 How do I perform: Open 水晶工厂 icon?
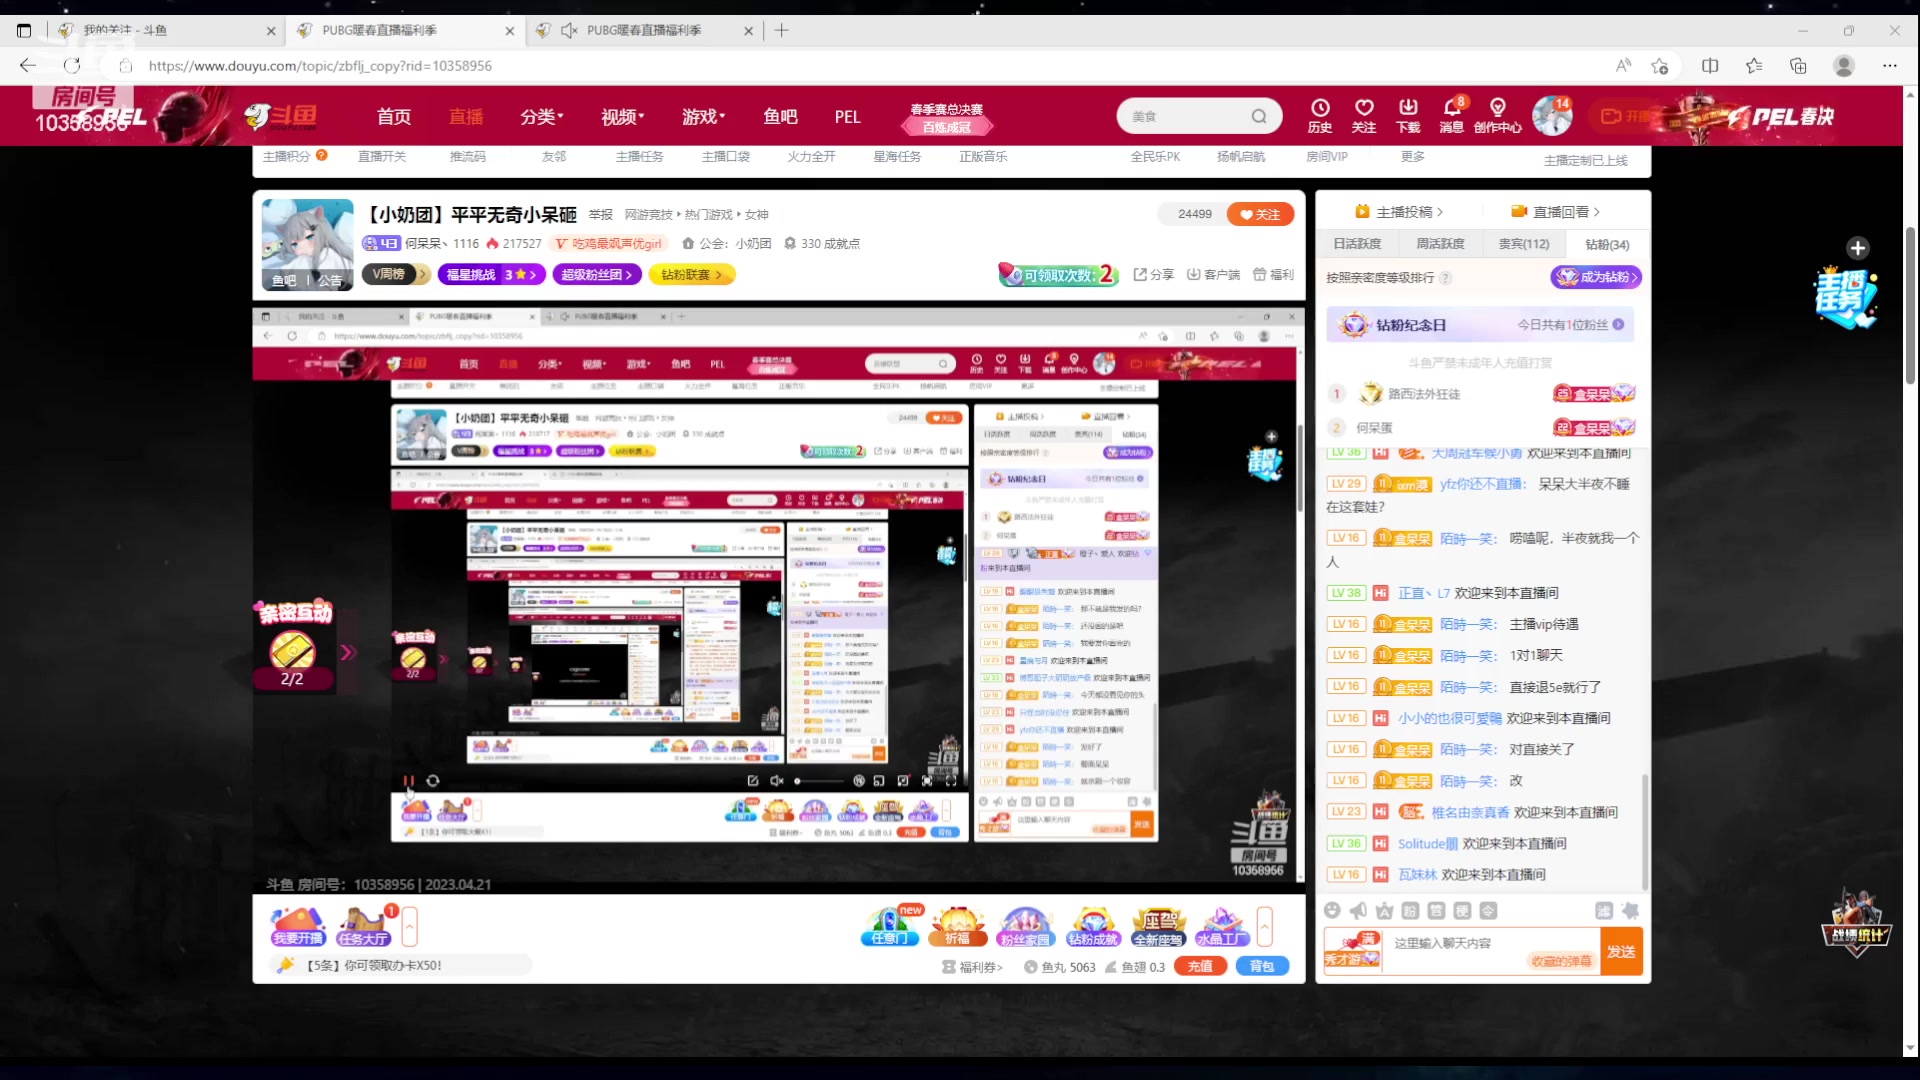pyautogui.click(x=1222, y=926)
